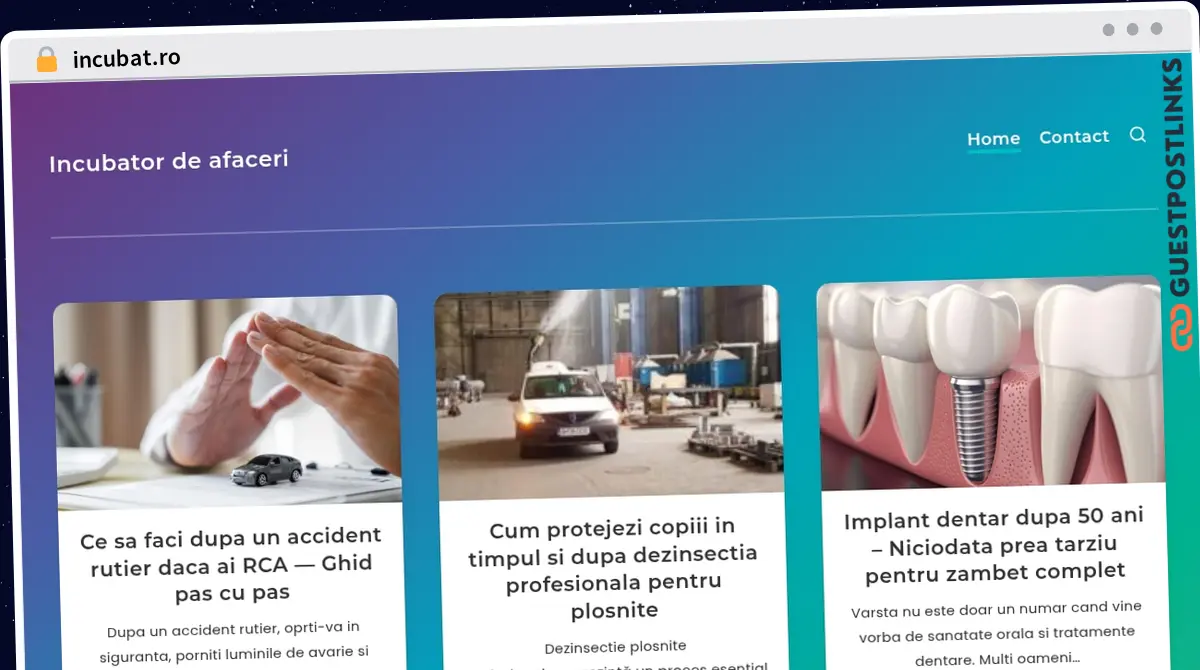Open the dezinsectia plosnite article title
This screenshot has width=1200, height=670.
[x=614, y=568]
